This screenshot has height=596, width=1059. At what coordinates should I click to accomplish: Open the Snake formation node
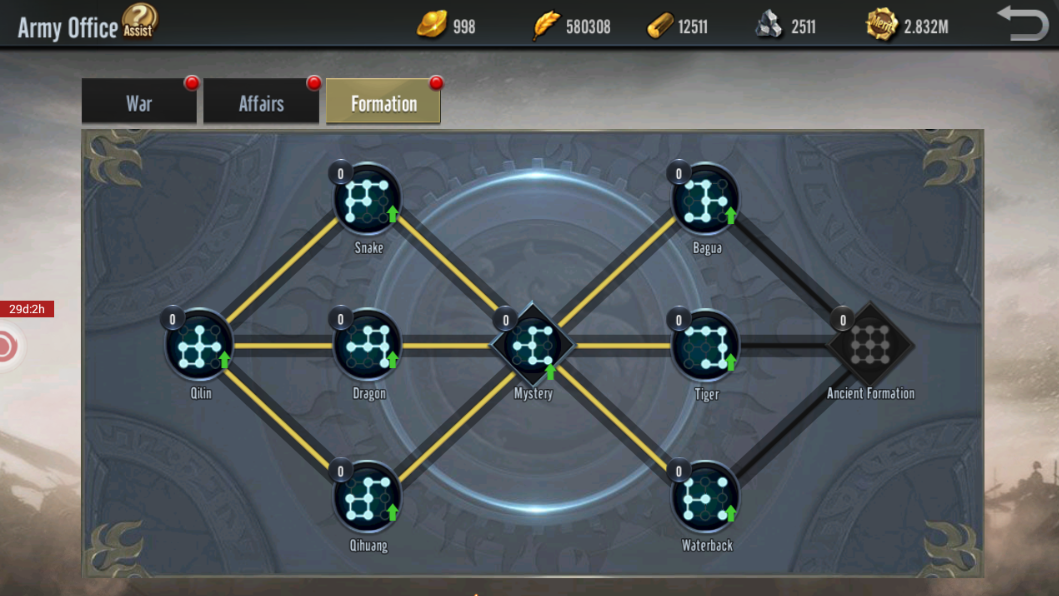click(x=367, y=200)
